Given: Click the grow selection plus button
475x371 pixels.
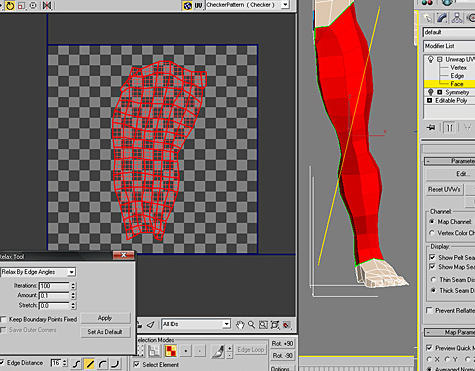Looking at the screenshot, I should [186, 351].
